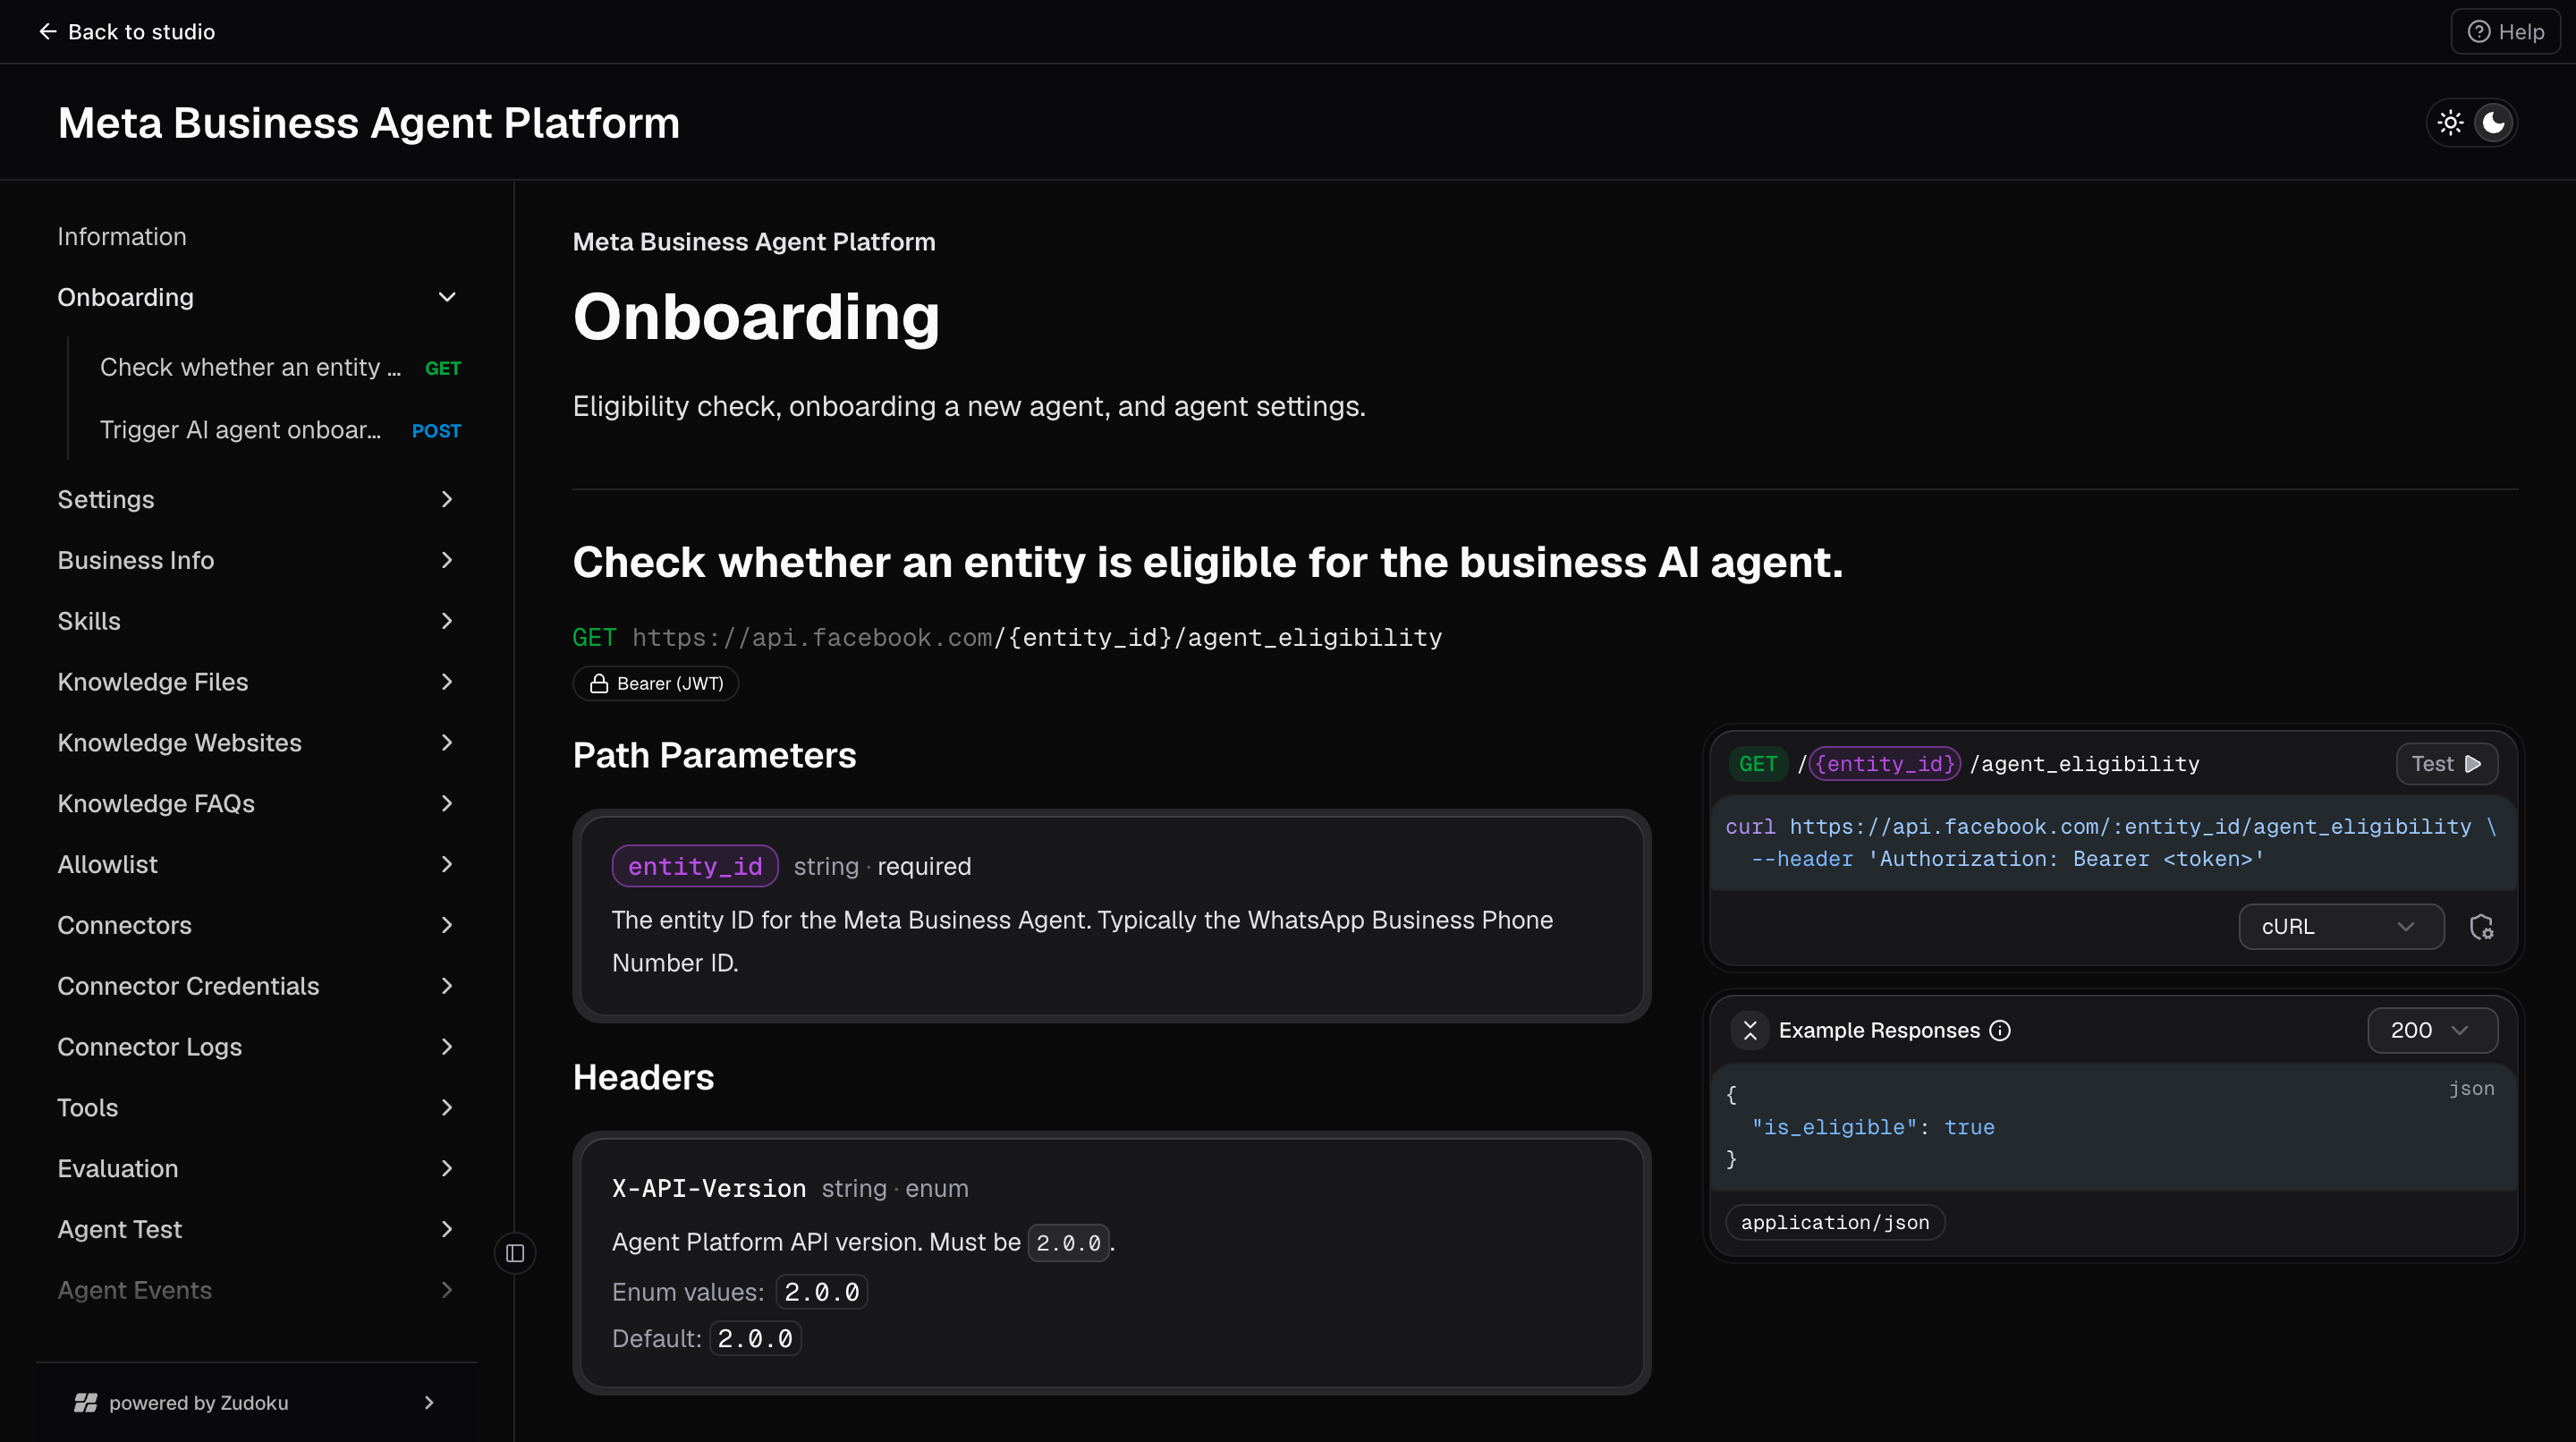Collapse Example Responses with the toggle icon
Viewport: 2576px width, 1442px height.
(1750, 1031)
